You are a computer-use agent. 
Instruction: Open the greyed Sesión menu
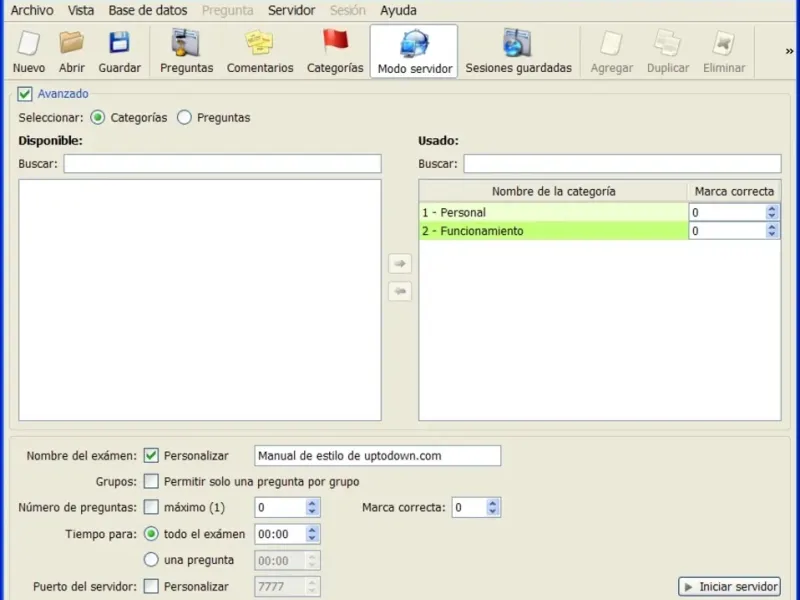coord(347,10)
